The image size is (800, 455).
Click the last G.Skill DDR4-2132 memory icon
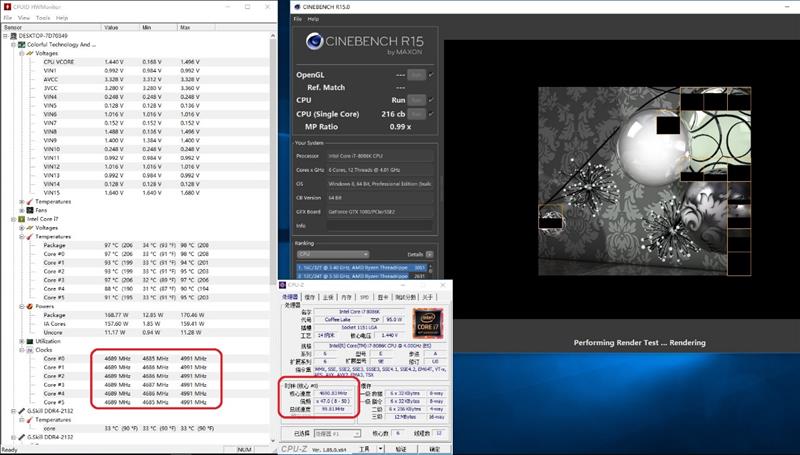click(x=22, y=437)
